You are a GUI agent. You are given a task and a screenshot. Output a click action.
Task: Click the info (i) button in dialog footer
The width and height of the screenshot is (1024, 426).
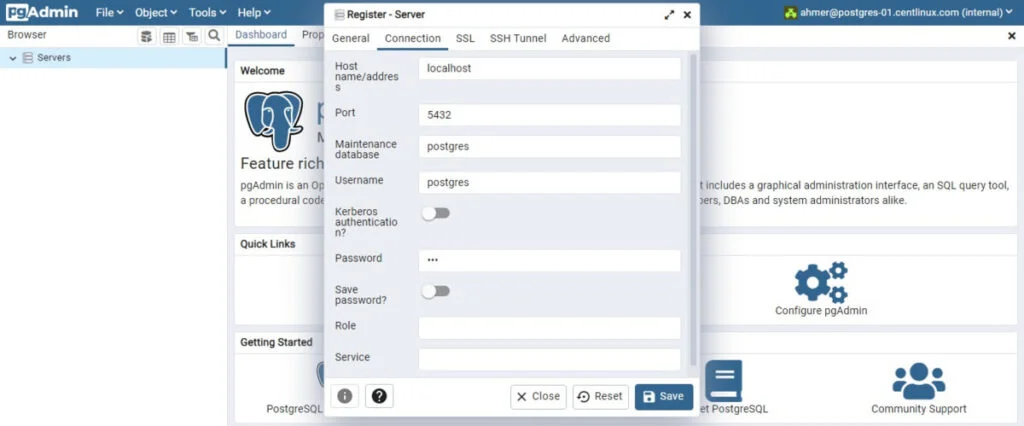(345, 396)
